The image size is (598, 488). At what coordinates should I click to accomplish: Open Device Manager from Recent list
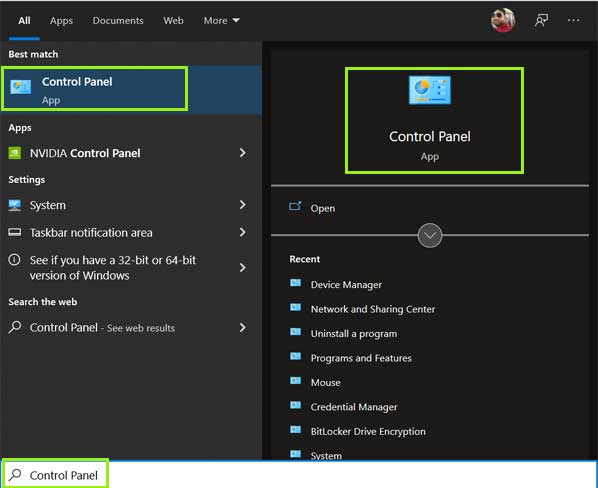click(346, 285)
